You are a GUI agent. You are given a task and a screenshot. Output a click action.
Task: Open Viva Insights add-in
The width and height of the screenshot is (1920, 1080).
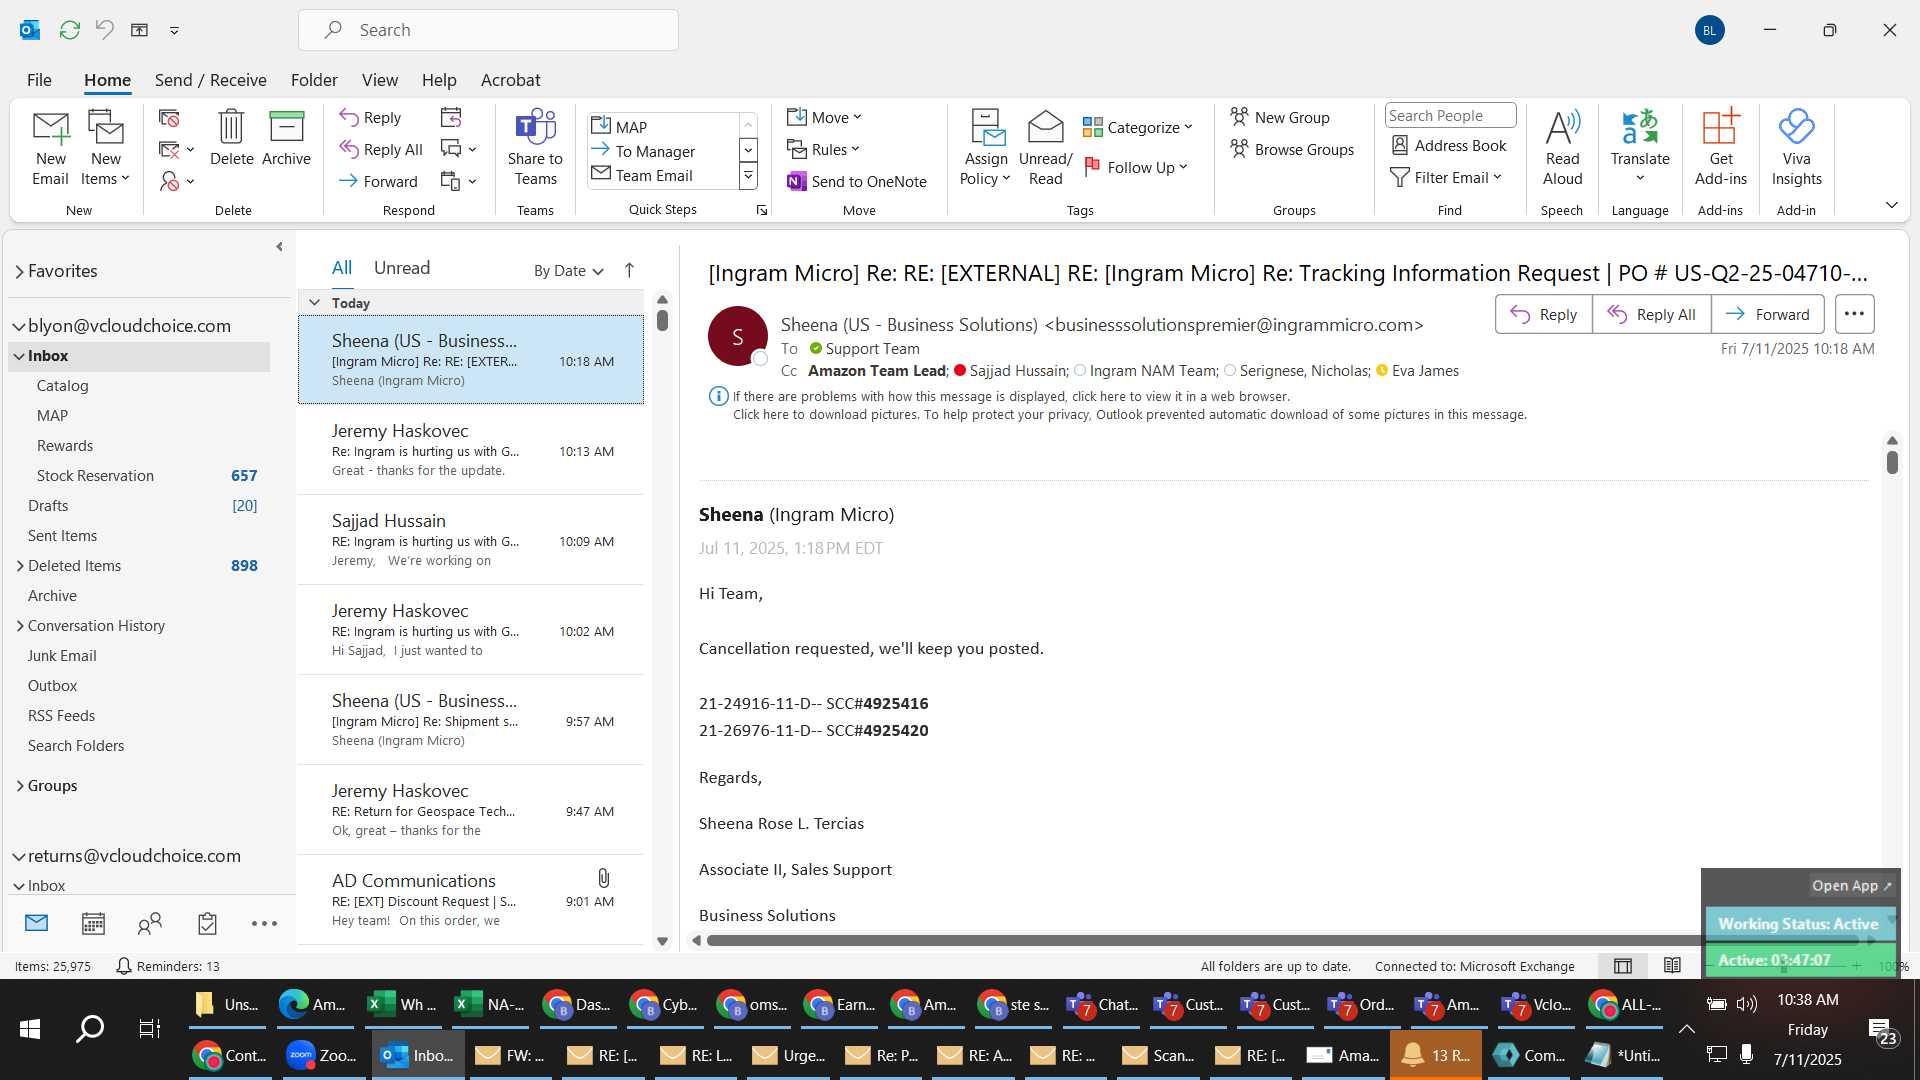click(x=1796, y=148)
